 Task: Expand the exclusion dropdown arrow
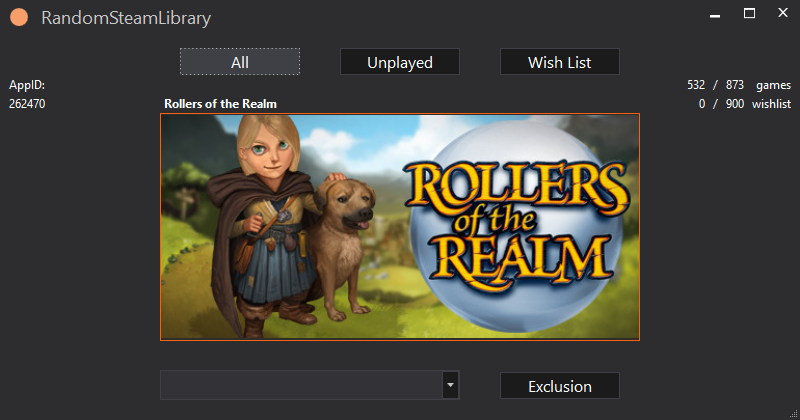450,385
